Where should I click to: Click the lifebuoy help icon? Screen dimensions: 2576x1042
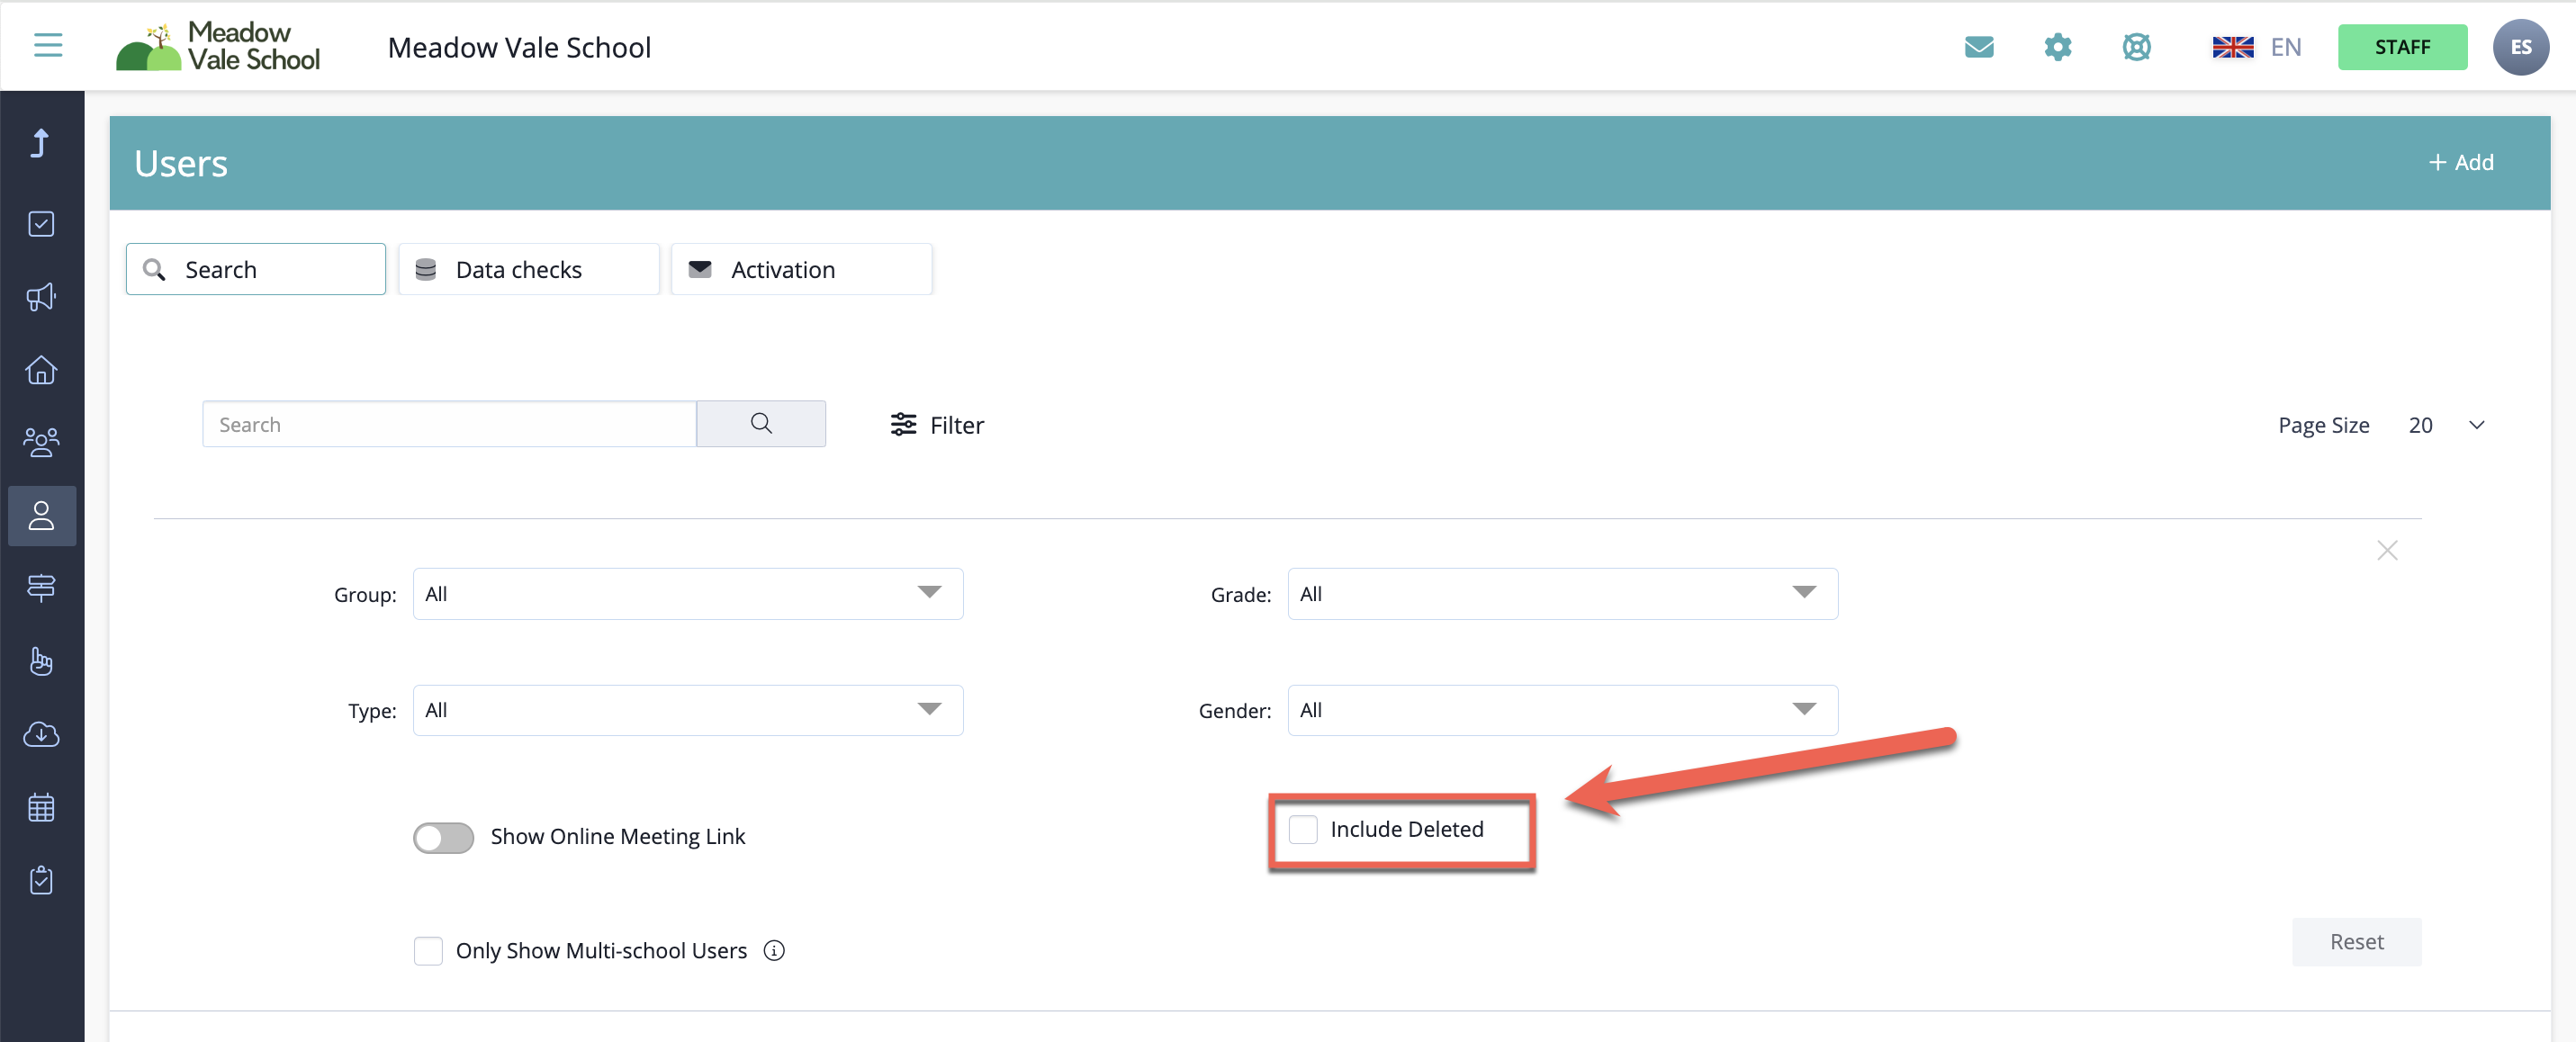click(x=2136, y=47)
